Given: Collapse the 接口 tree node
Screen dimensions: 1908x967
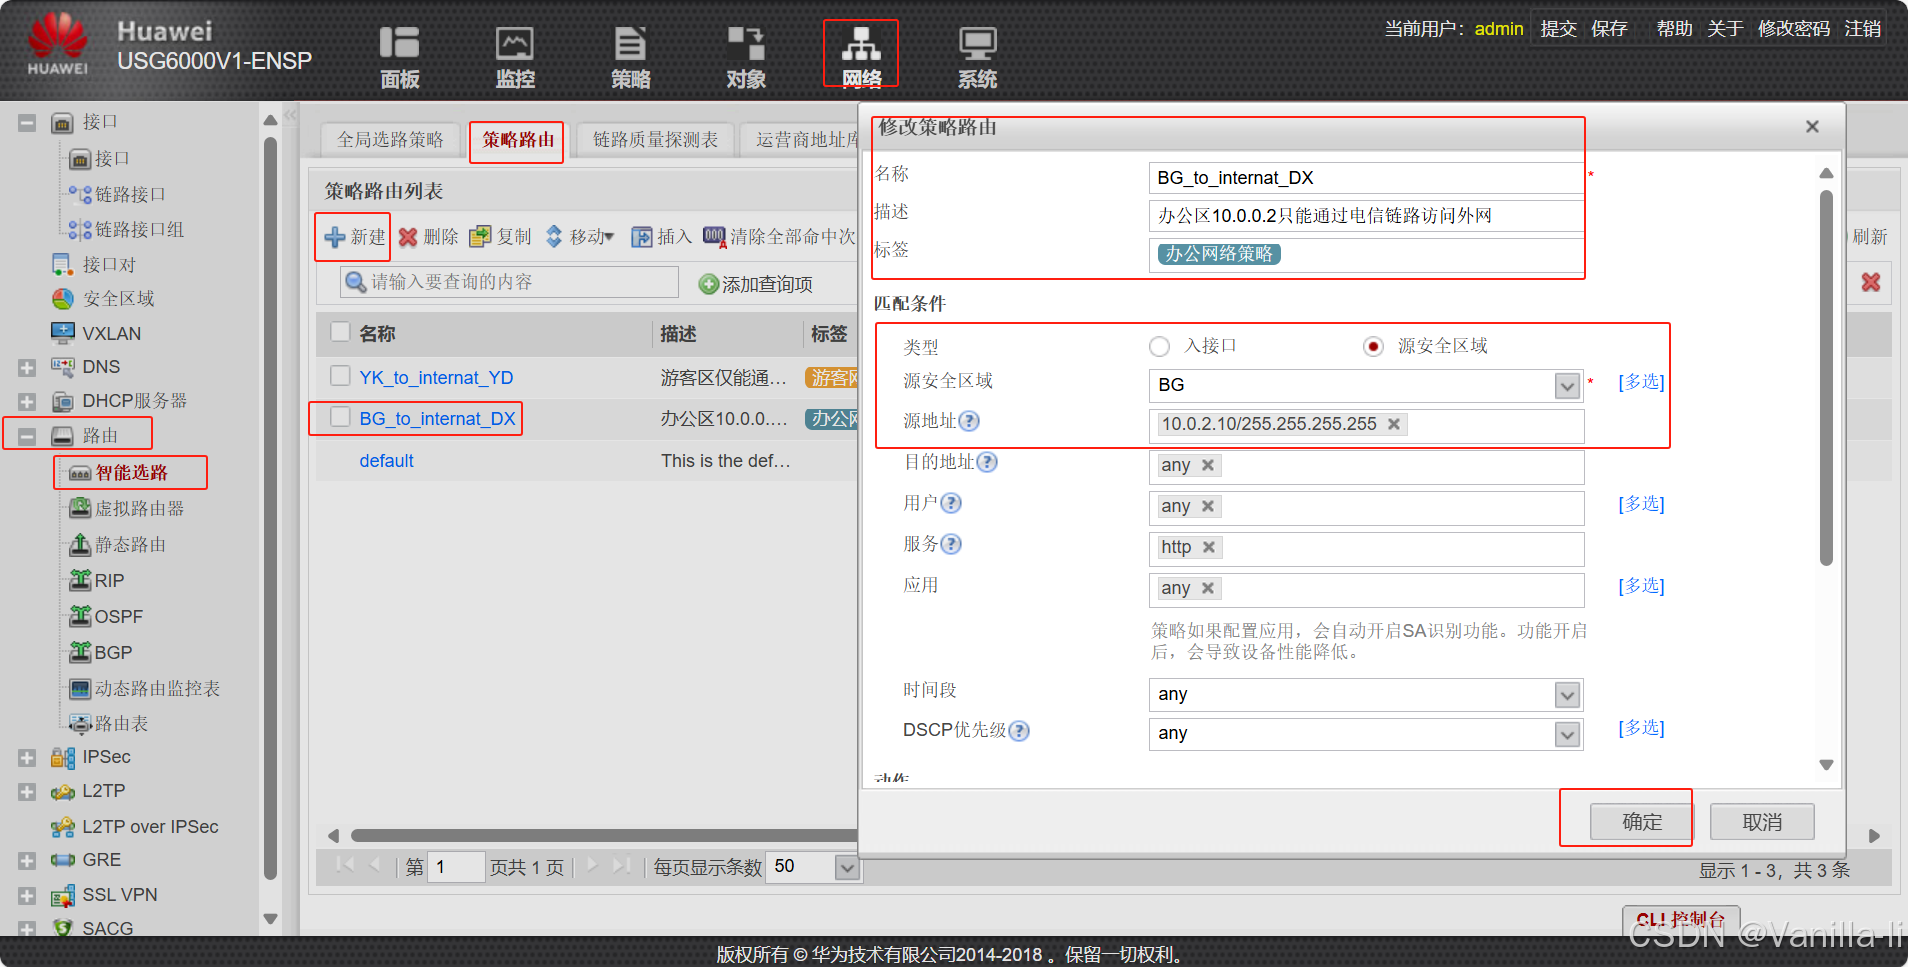Looking at the screenshot, I should click(27, 123).
